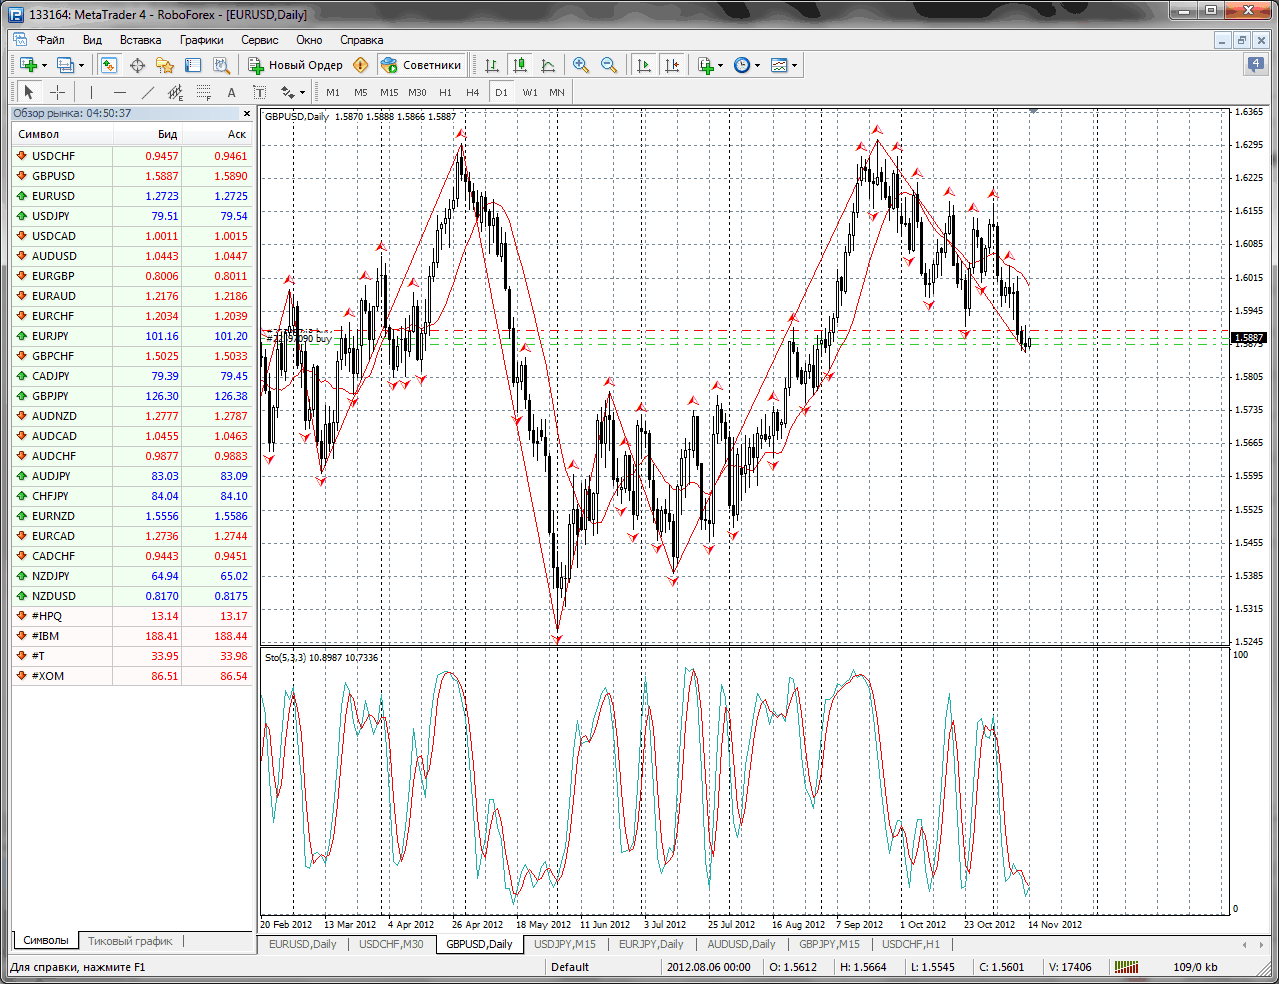Image resolution: width=1279 pixels, height=984 pixels.
Task: Toggle chart auto scroll
Action: 644,65
